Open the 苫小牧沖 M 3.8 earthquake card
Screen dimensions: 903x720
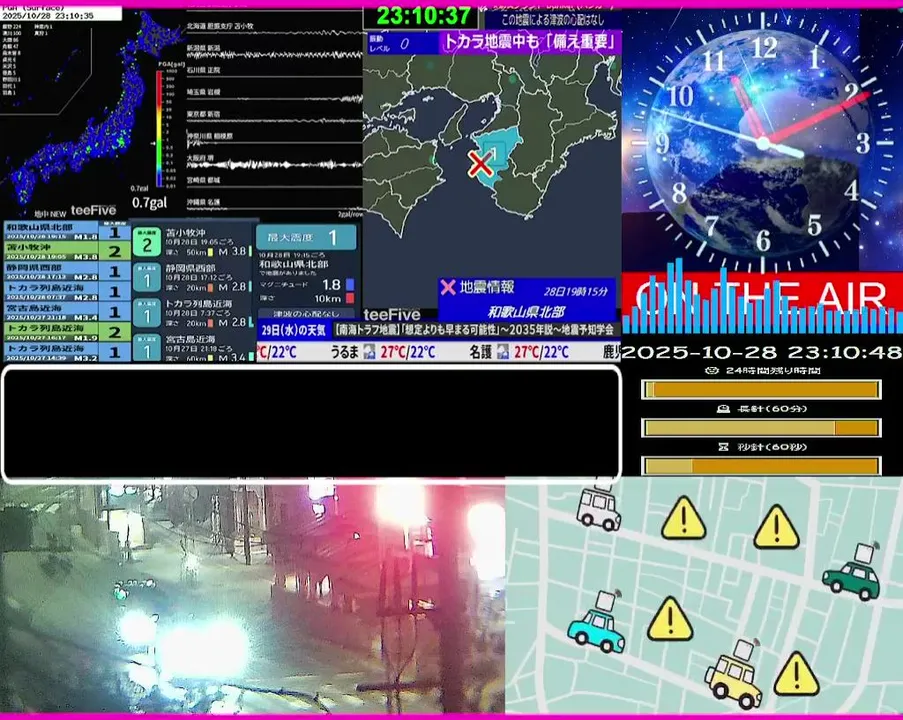click(x=193, y=242)
